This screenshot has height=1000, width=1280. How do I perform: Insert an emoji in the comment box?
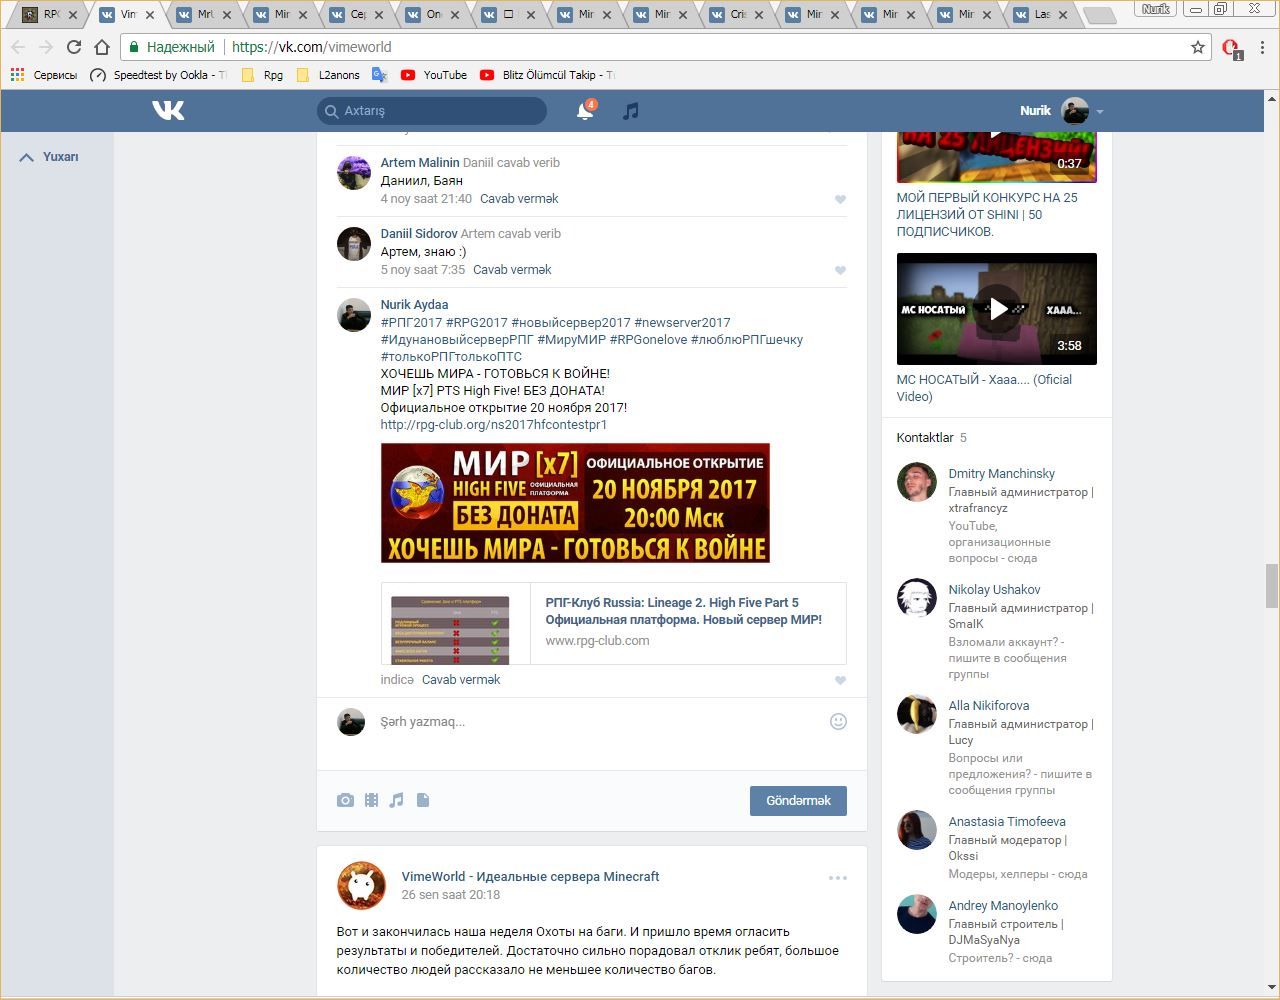pos(838,721)
